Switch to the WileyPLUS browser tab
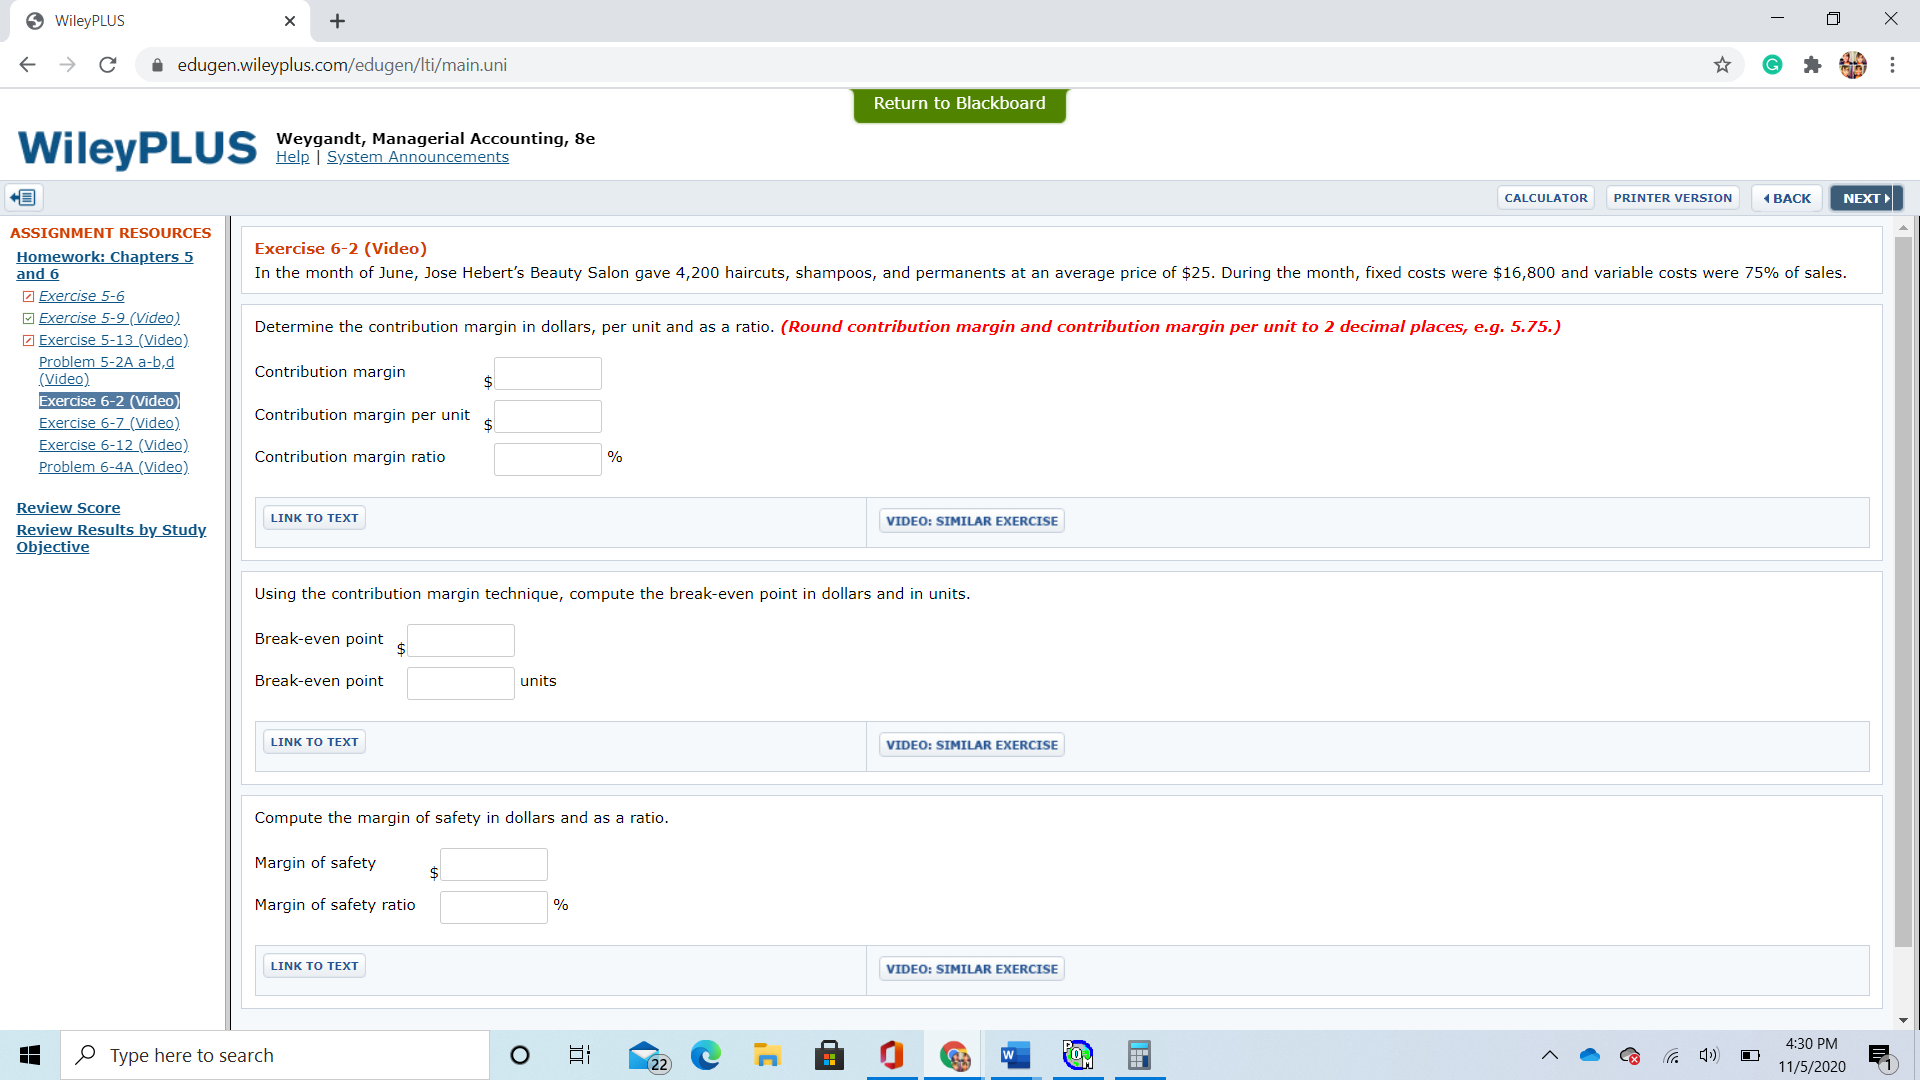This screenshot has height=1080, width=1920. [150, 21]
